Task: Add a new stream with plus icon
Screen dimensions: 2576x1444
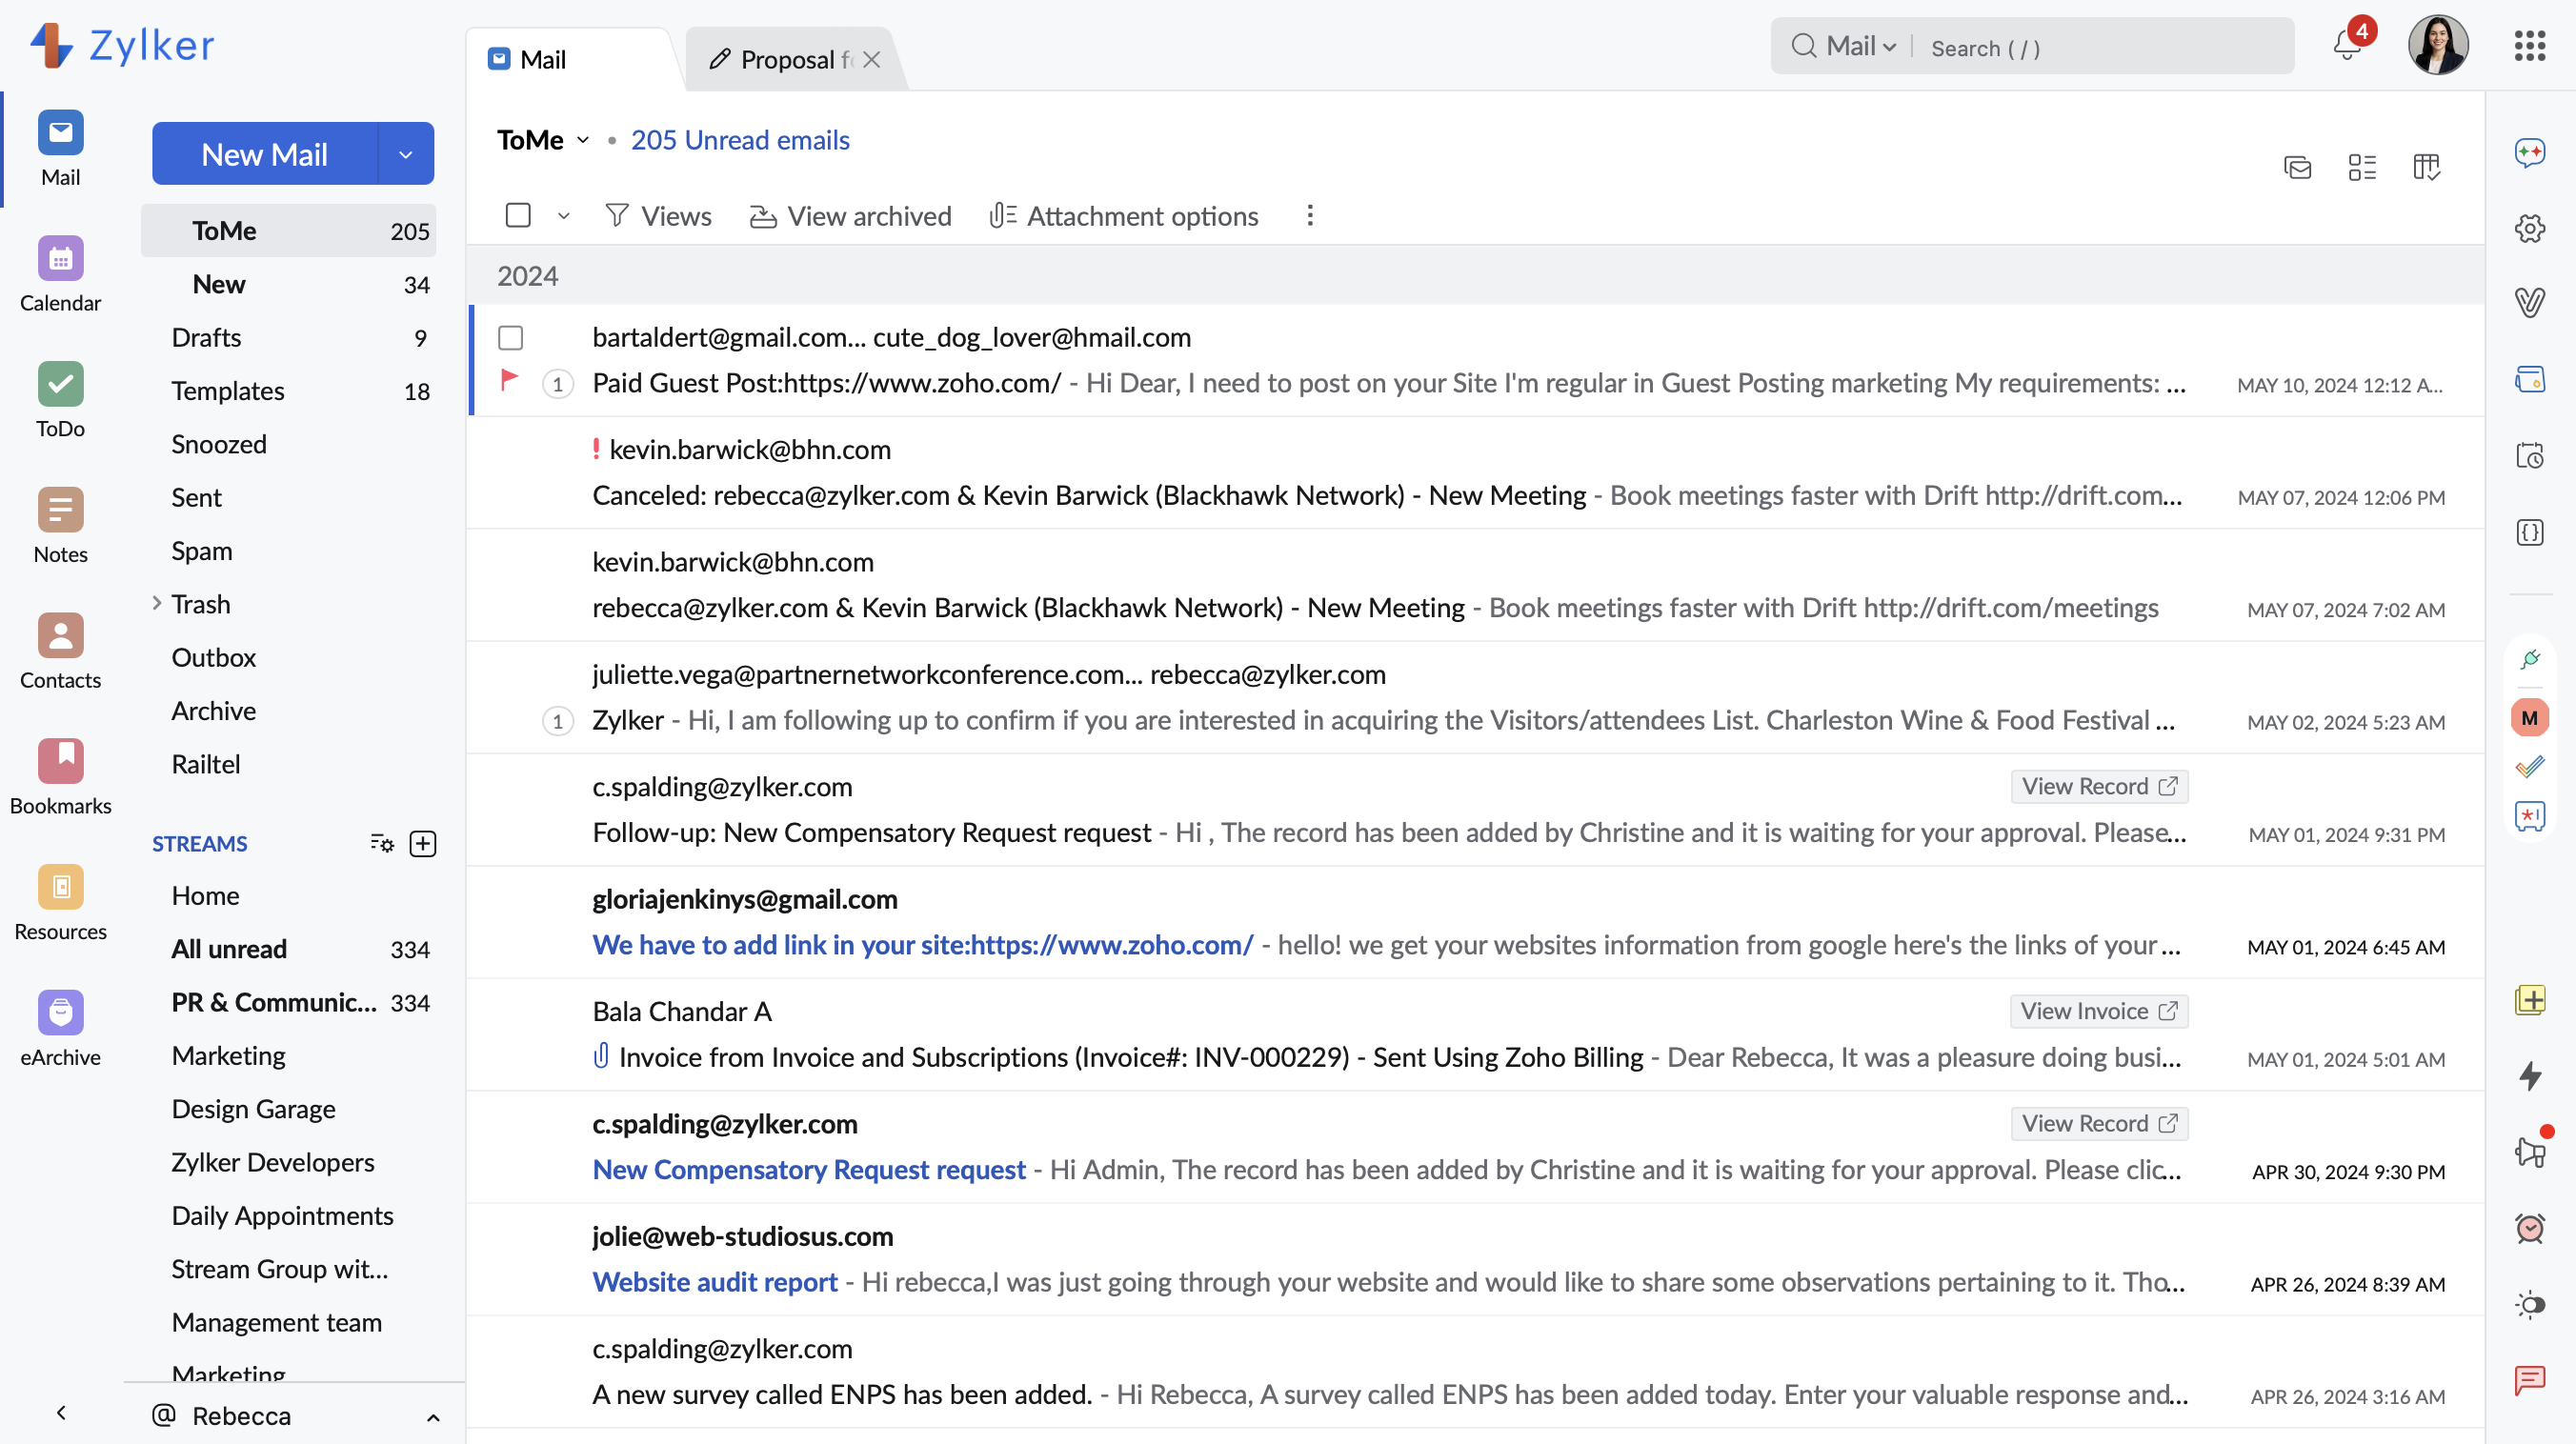Action: click(x=423, y=844)
